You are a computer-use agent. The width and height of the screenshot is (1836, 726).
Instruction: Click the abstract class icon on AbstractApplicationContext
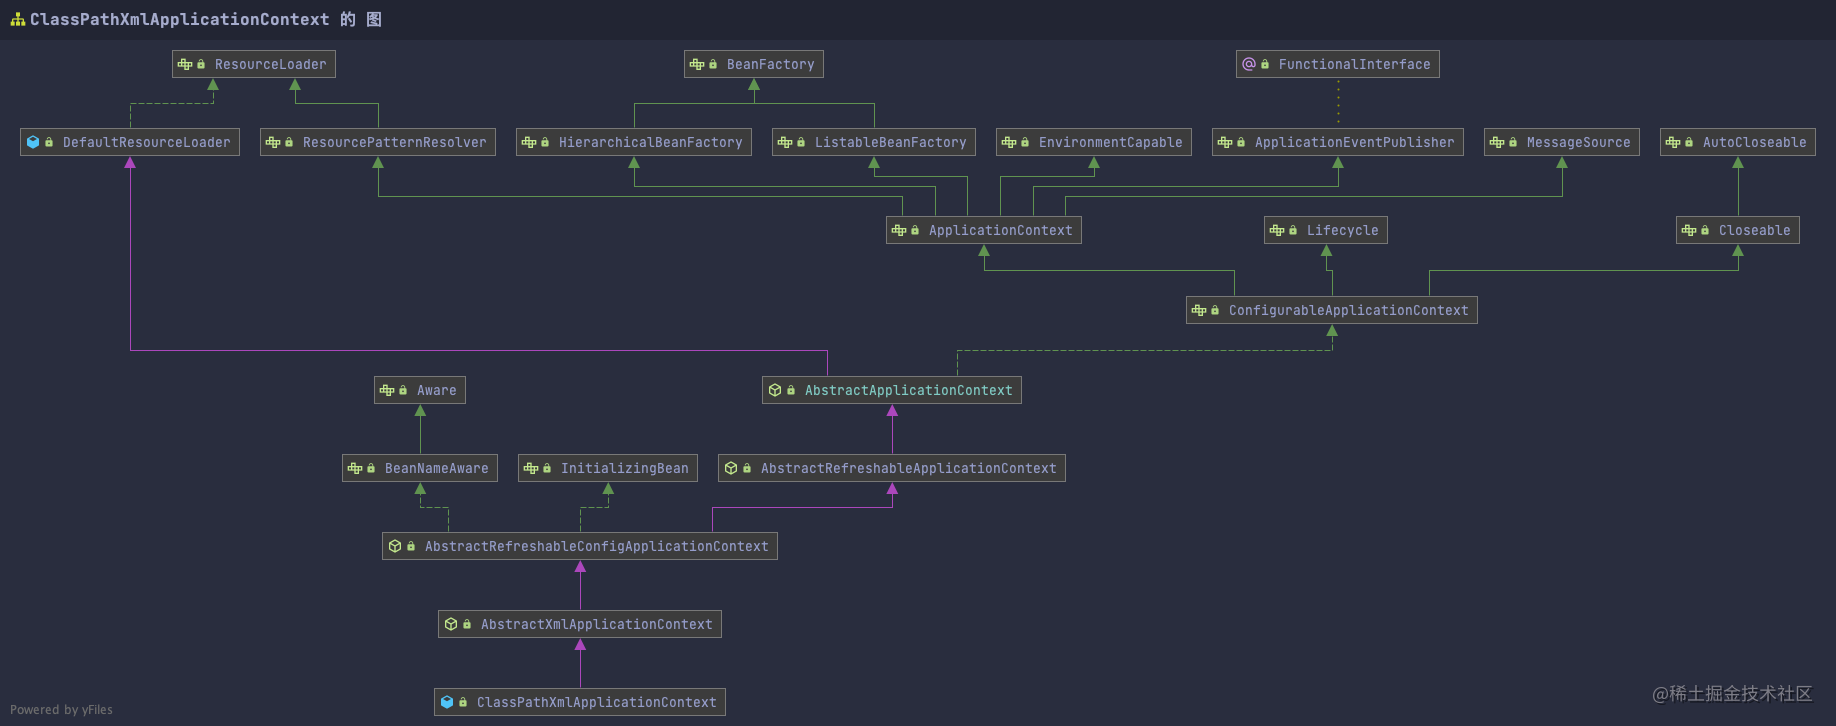coord(775,390)
